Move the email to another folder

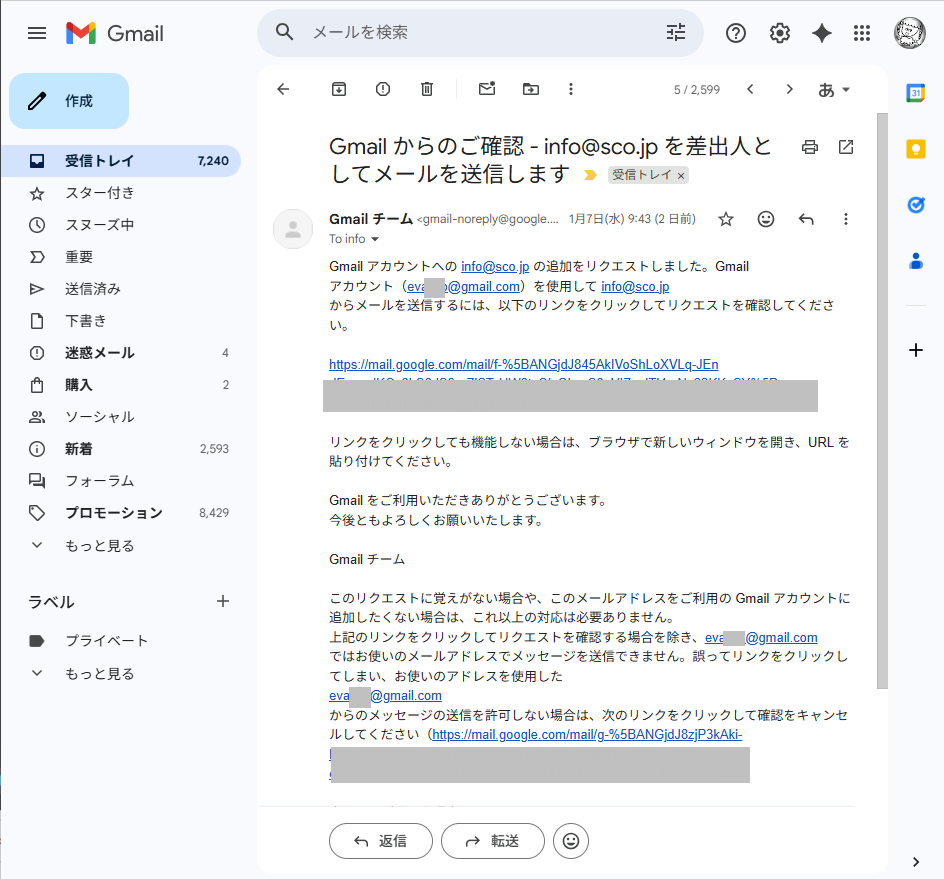(530, 89)
